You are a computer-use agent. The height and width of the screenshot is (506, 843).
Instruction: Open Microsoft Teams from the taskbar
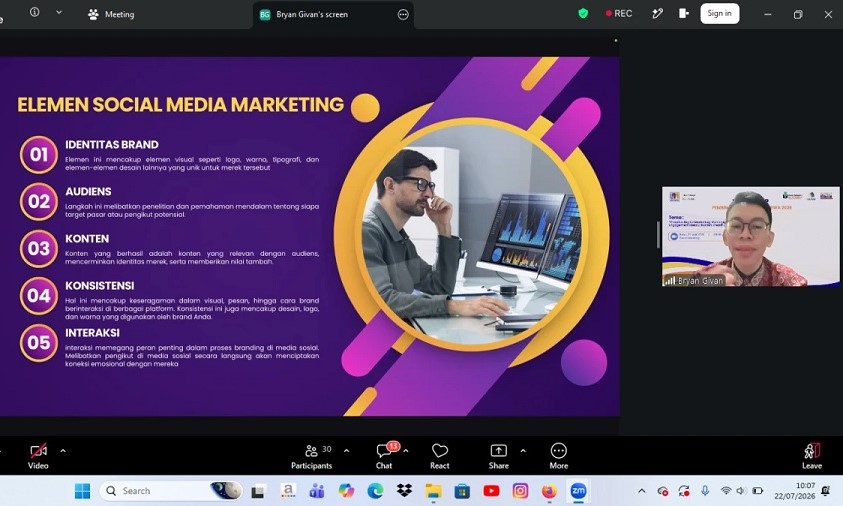[x=317, y=491]
